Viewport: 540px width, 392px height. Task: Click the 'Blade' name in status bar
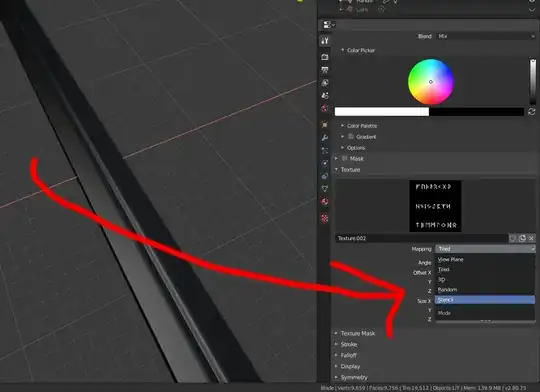(327, 388)
